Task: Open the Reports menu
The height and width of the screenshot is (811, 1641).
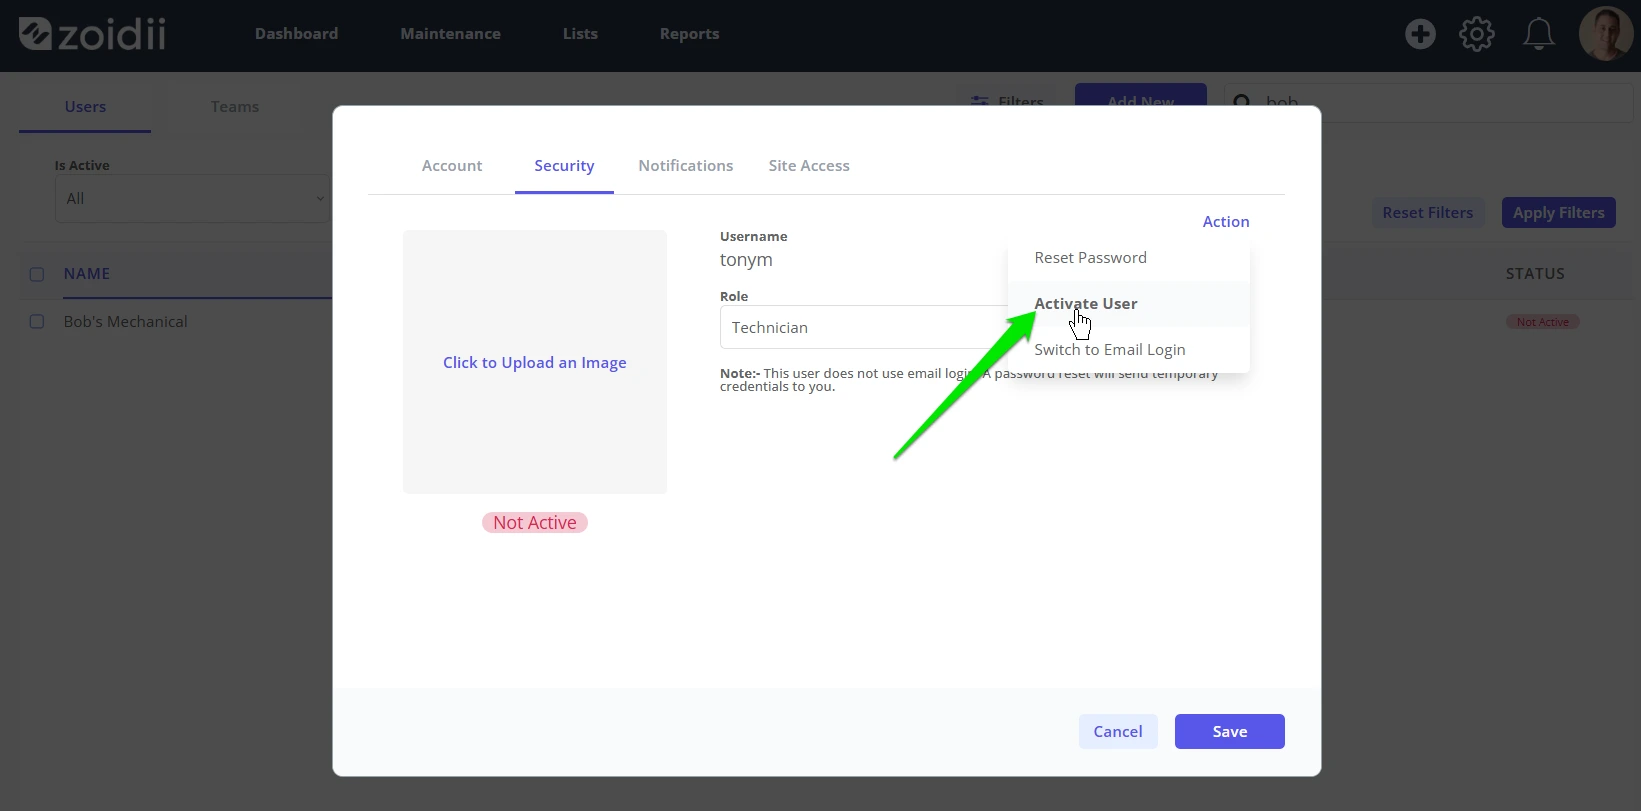Action: coord(689,34)
